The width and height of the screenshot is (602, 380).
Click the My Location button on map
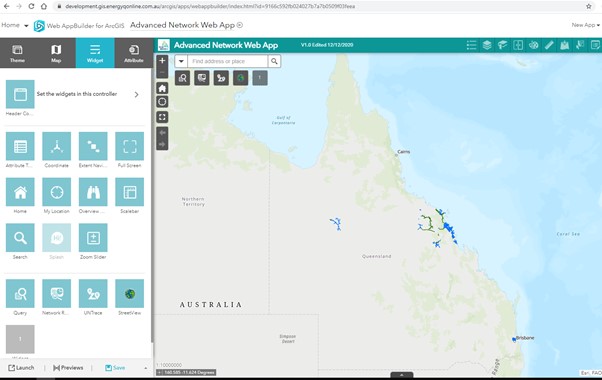tap(162, 102)
